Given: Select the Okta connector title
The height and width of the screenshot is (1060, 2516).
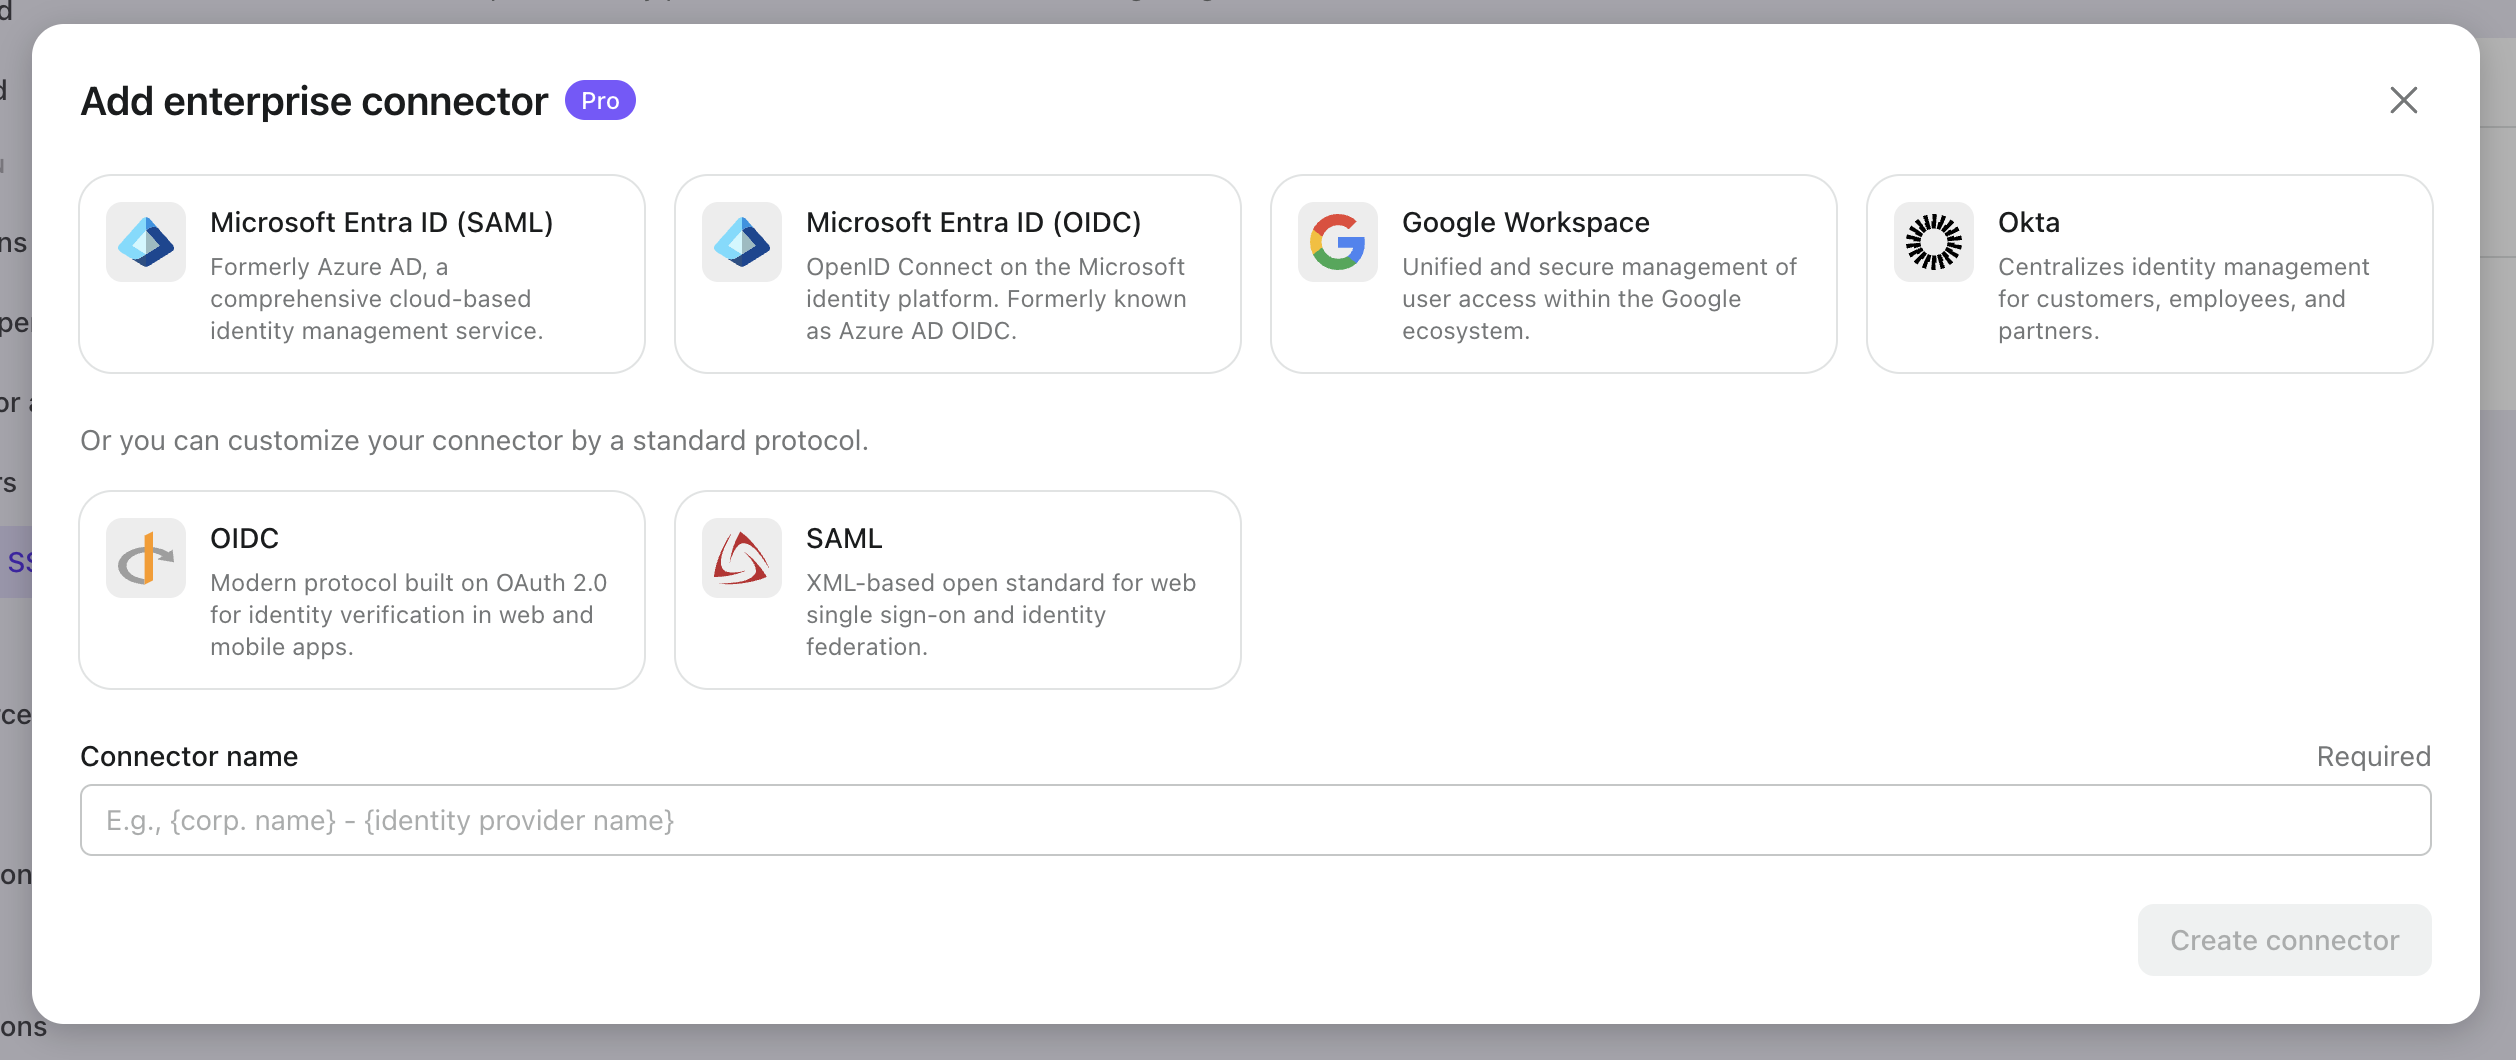Looking at the screenshot, I should (x=2029, y=222).
